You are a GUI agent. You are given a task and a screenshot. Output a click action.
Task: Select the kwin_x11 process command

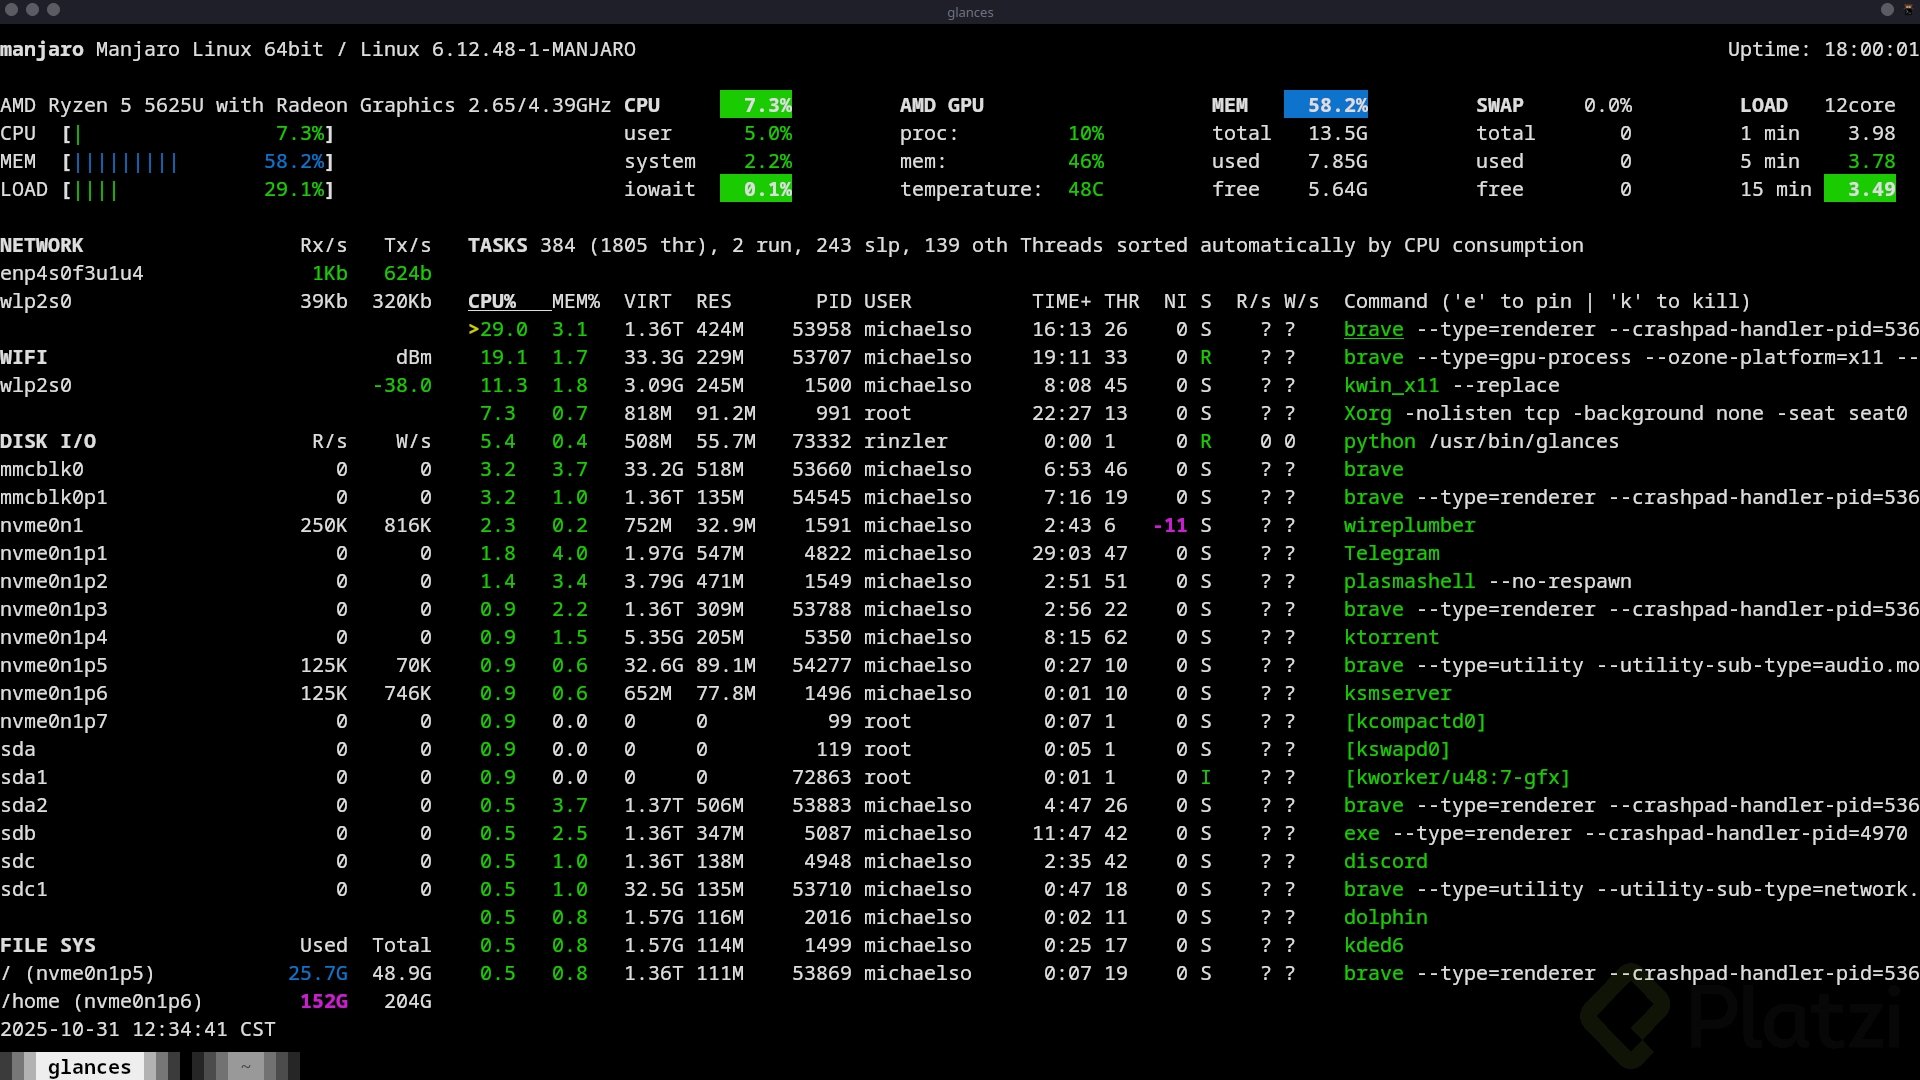(1391, 385)
